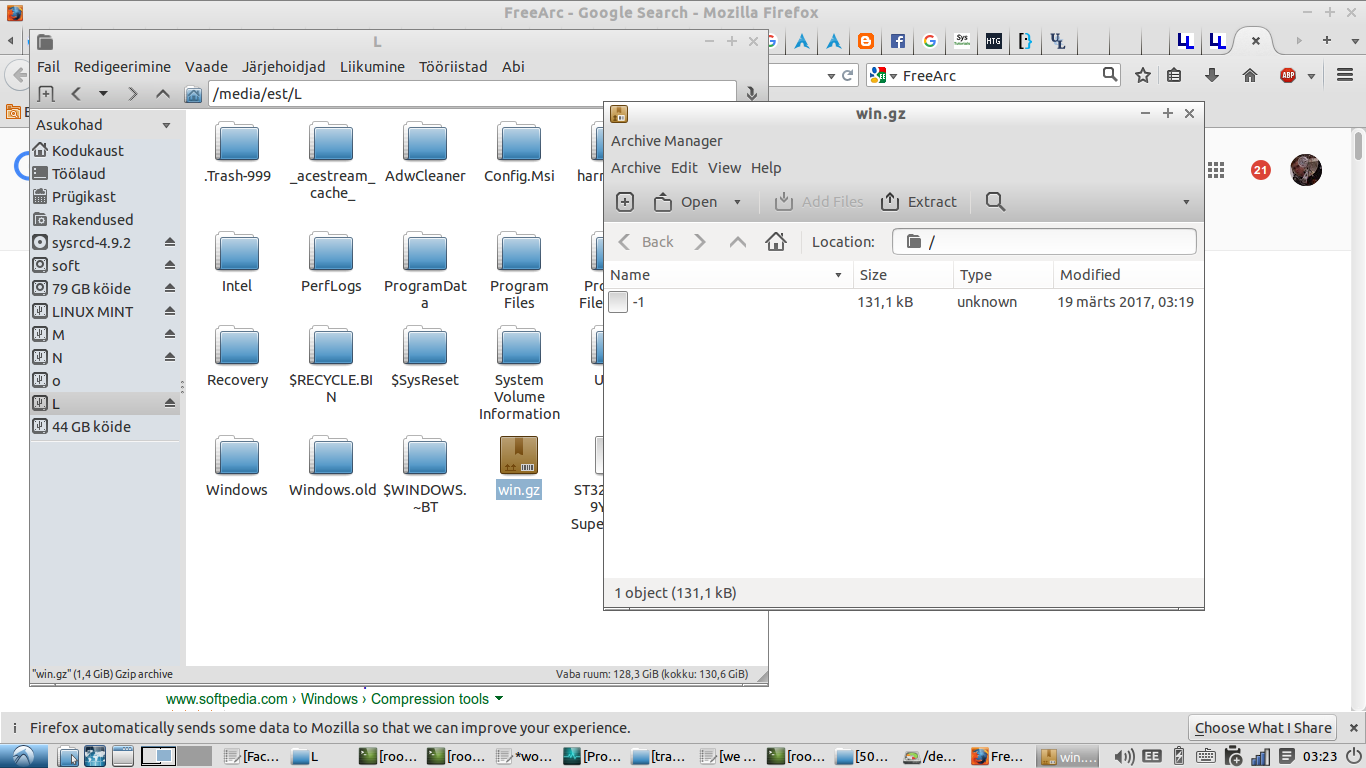Image resolution: width=1366 pixels, height=768 pixels.
Task: Eject the 79 GB köide volume
Action: pos(170,289)
